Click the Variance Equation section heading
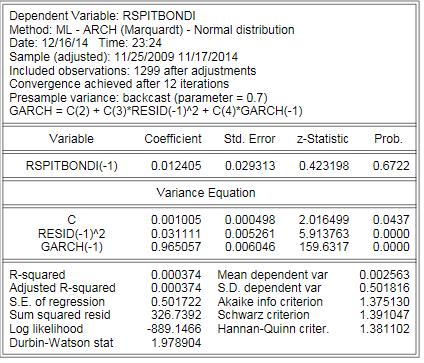Screen dimensions: 424x363 pyautogui.click(x=206, y=193)
